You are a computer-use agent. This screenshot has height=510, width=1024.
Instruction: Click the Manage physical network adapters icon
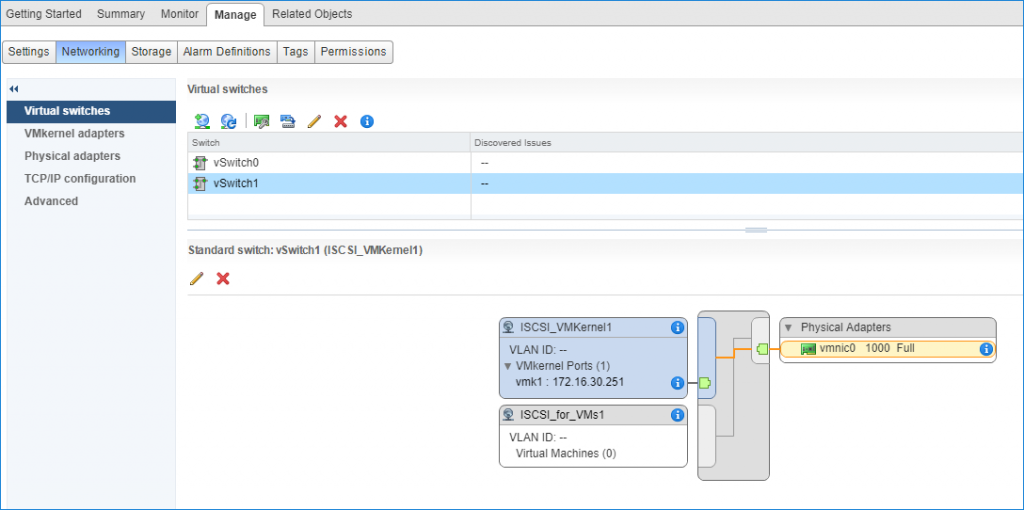pyautogui.click(x=262, y=121)
